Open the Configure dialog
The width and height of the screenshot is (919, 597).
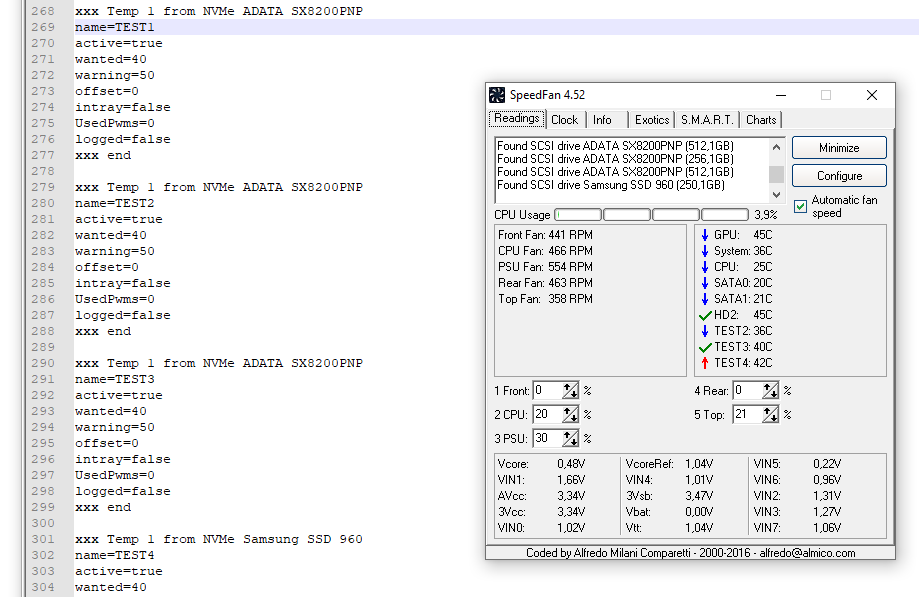[839, 176]
